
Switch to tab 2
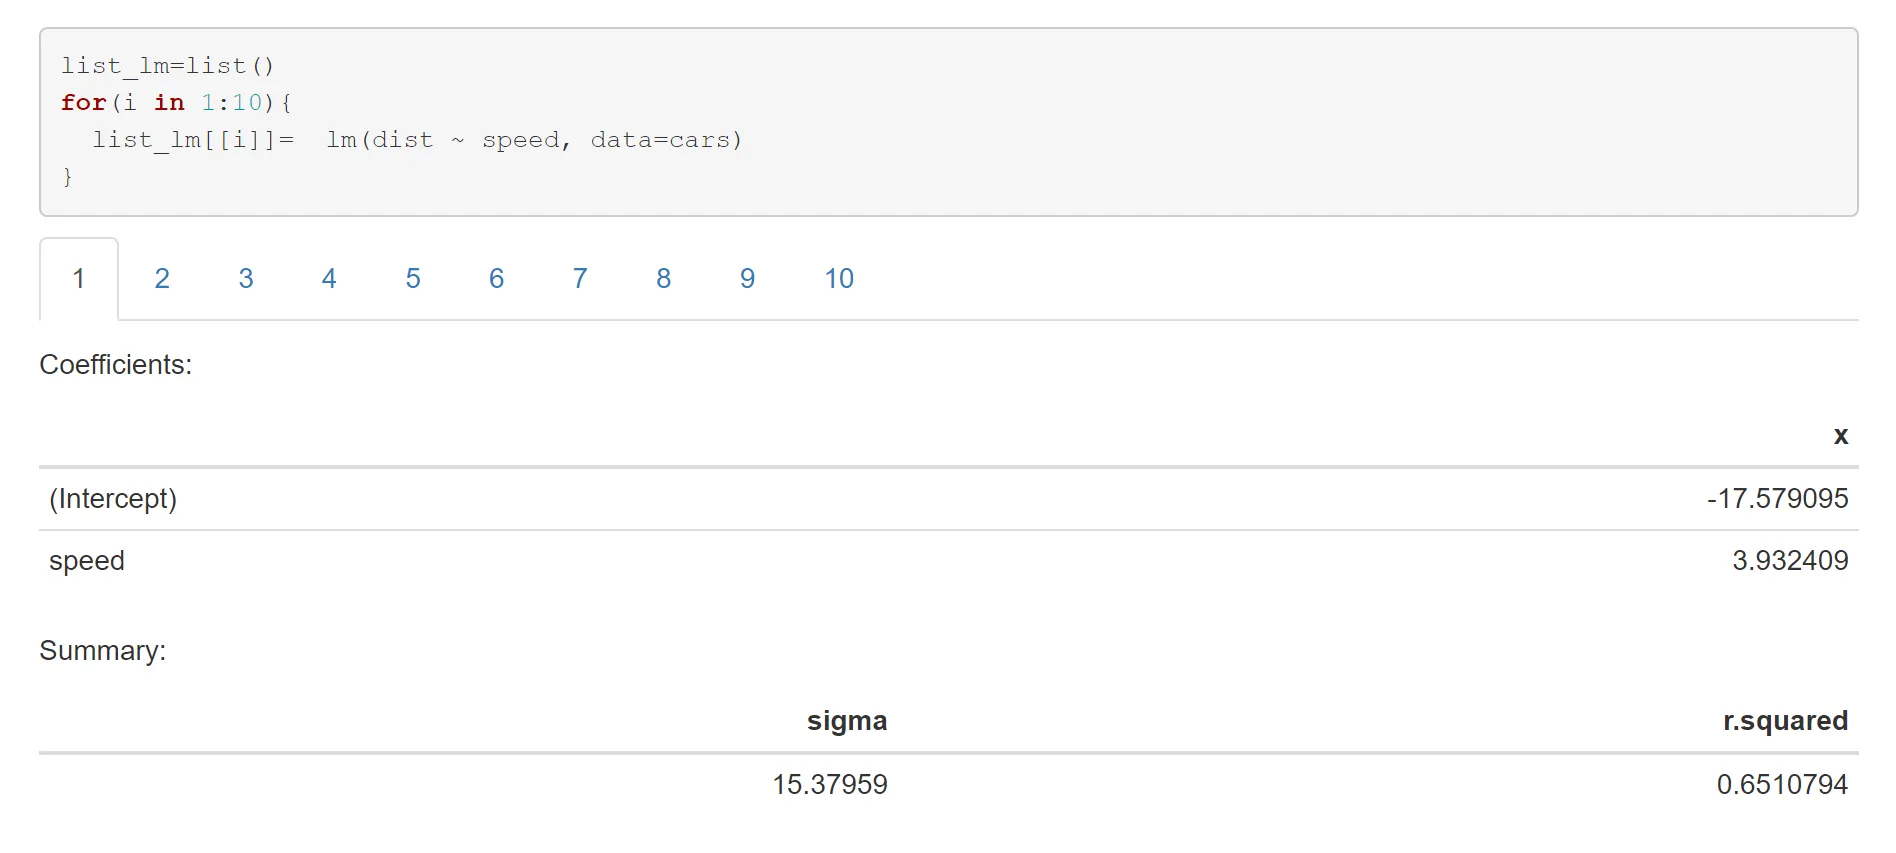click(x=162, y=279)
